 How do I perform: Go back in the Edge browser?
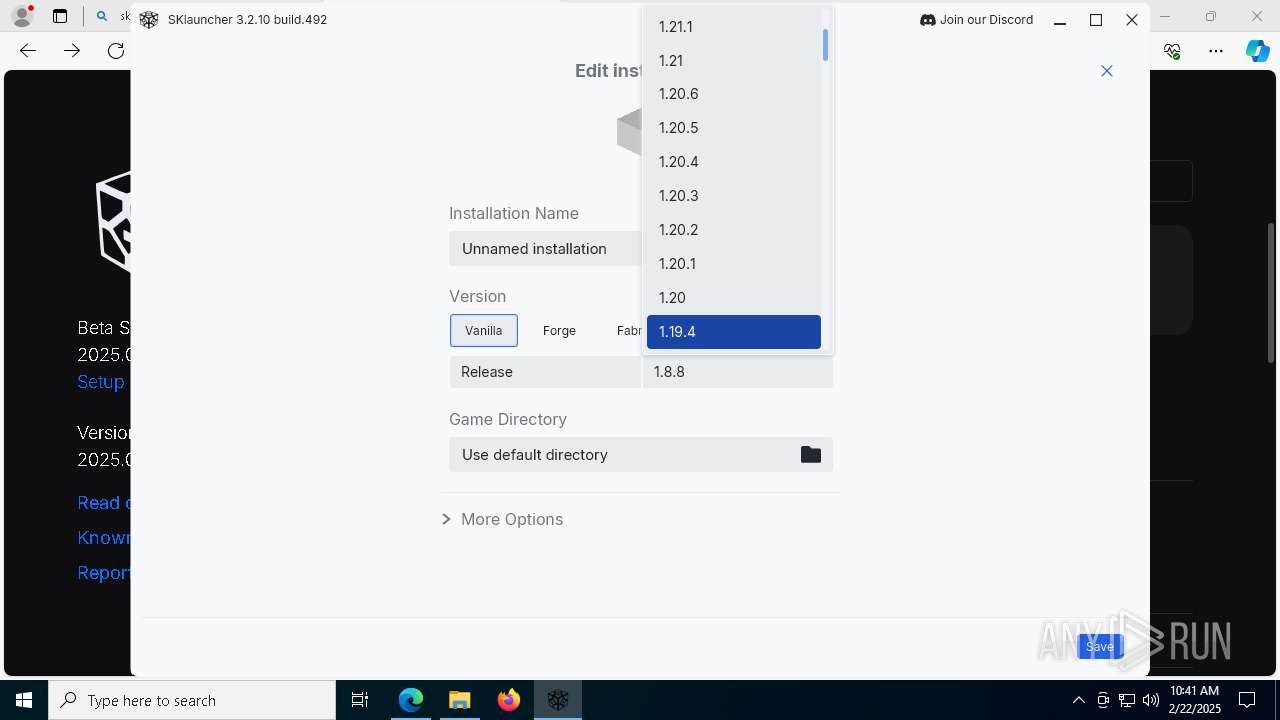tap(28, 51)
